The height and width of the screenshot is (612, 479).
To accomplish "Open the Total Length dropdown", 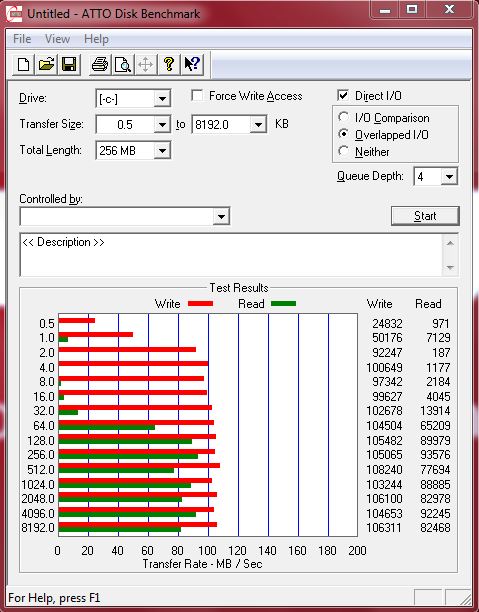I will coord(162,151).
